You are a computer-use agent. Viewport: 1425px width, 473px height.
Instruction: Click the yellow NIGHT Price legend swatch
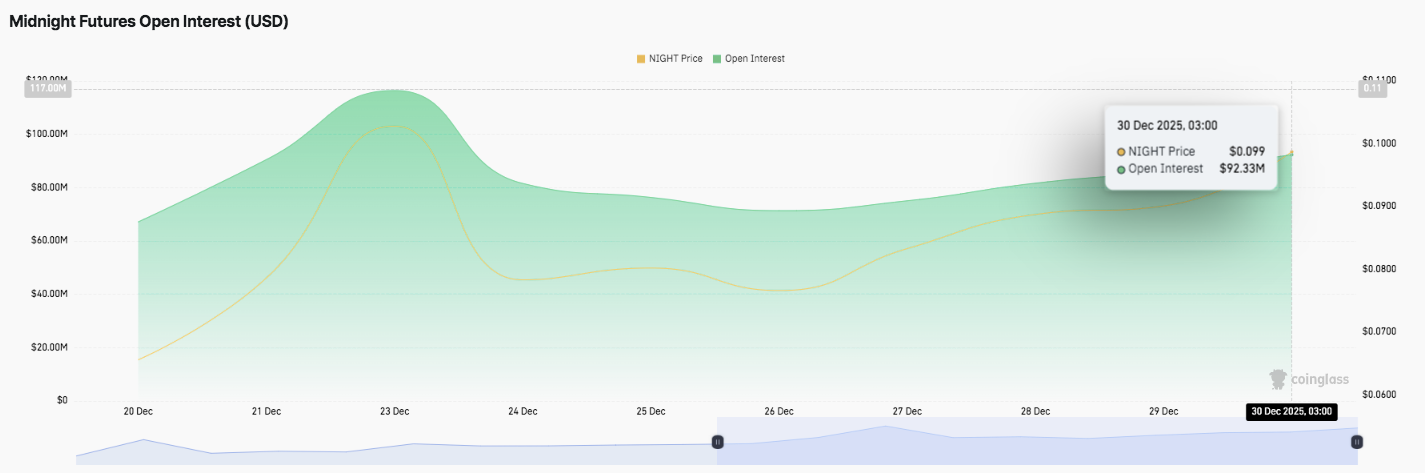(641, 59)
